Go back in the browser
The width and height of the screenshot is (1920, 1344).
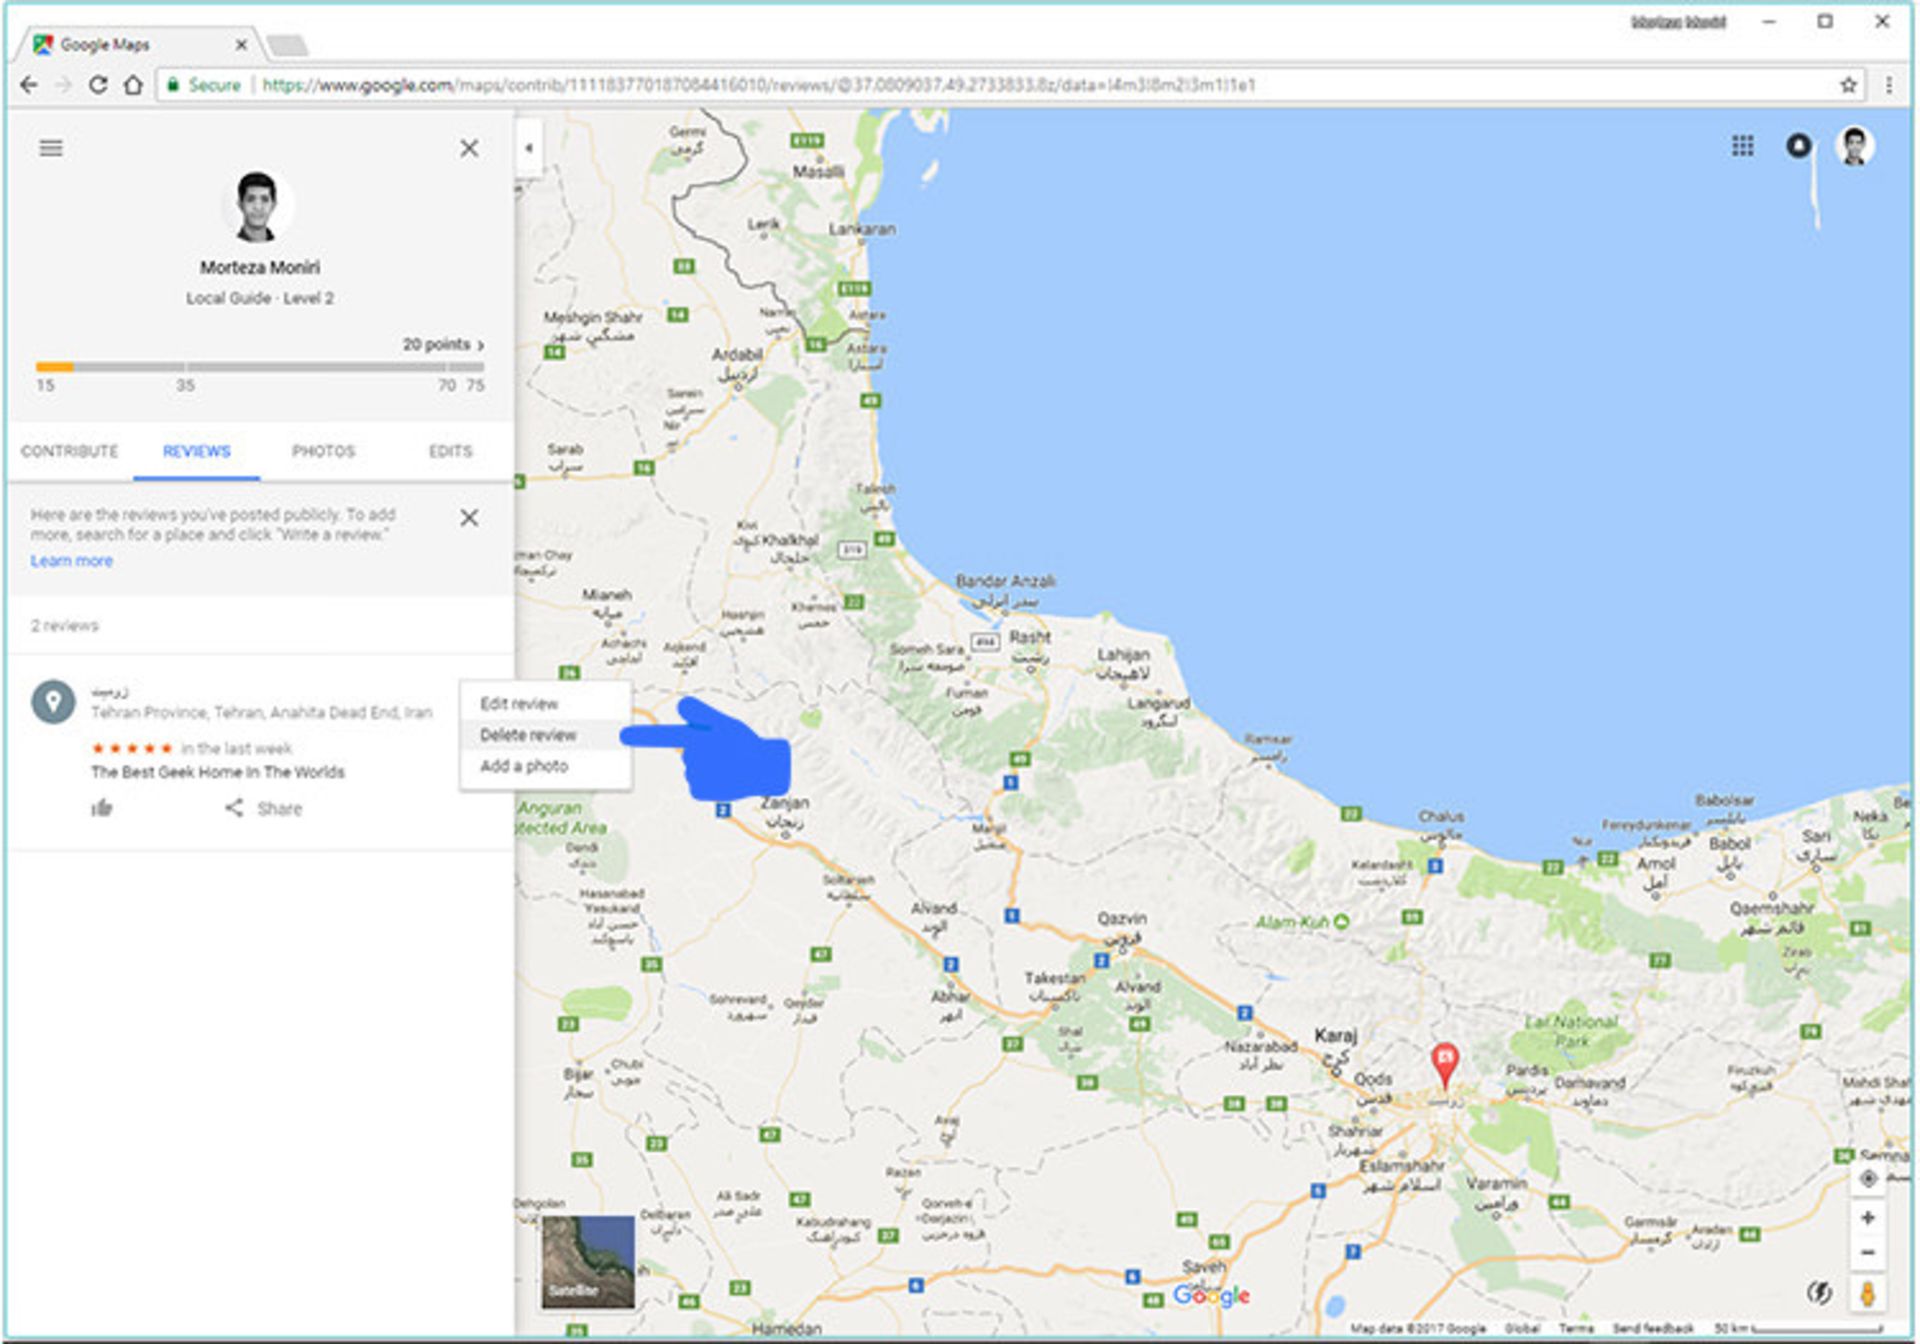coord(29,85)
